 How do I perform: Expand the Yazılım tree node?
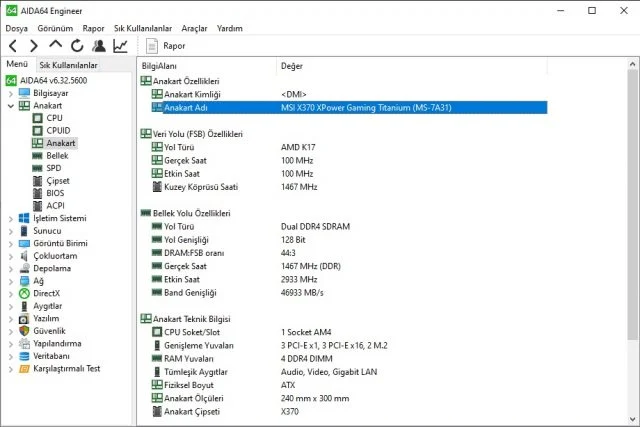pos(11,319)
